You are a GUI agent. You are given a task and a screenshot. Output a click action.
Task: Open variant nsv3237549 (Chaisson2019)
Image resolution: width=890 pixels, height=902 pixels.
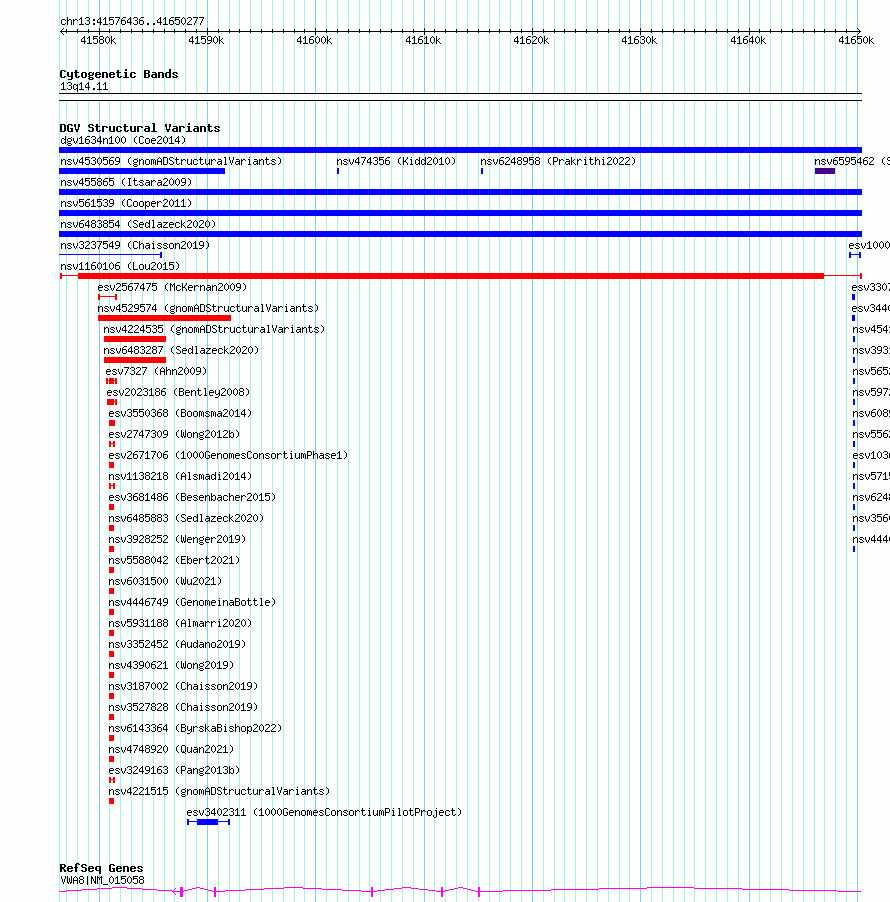(135, 245)
